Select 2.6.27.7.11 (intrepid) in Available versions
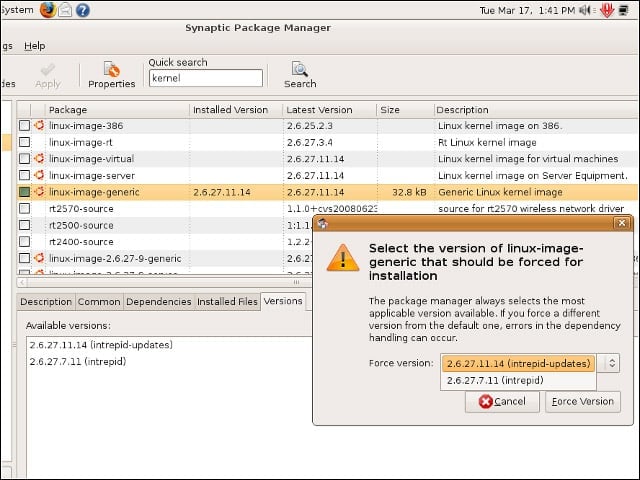 click(x=78, y=362)
